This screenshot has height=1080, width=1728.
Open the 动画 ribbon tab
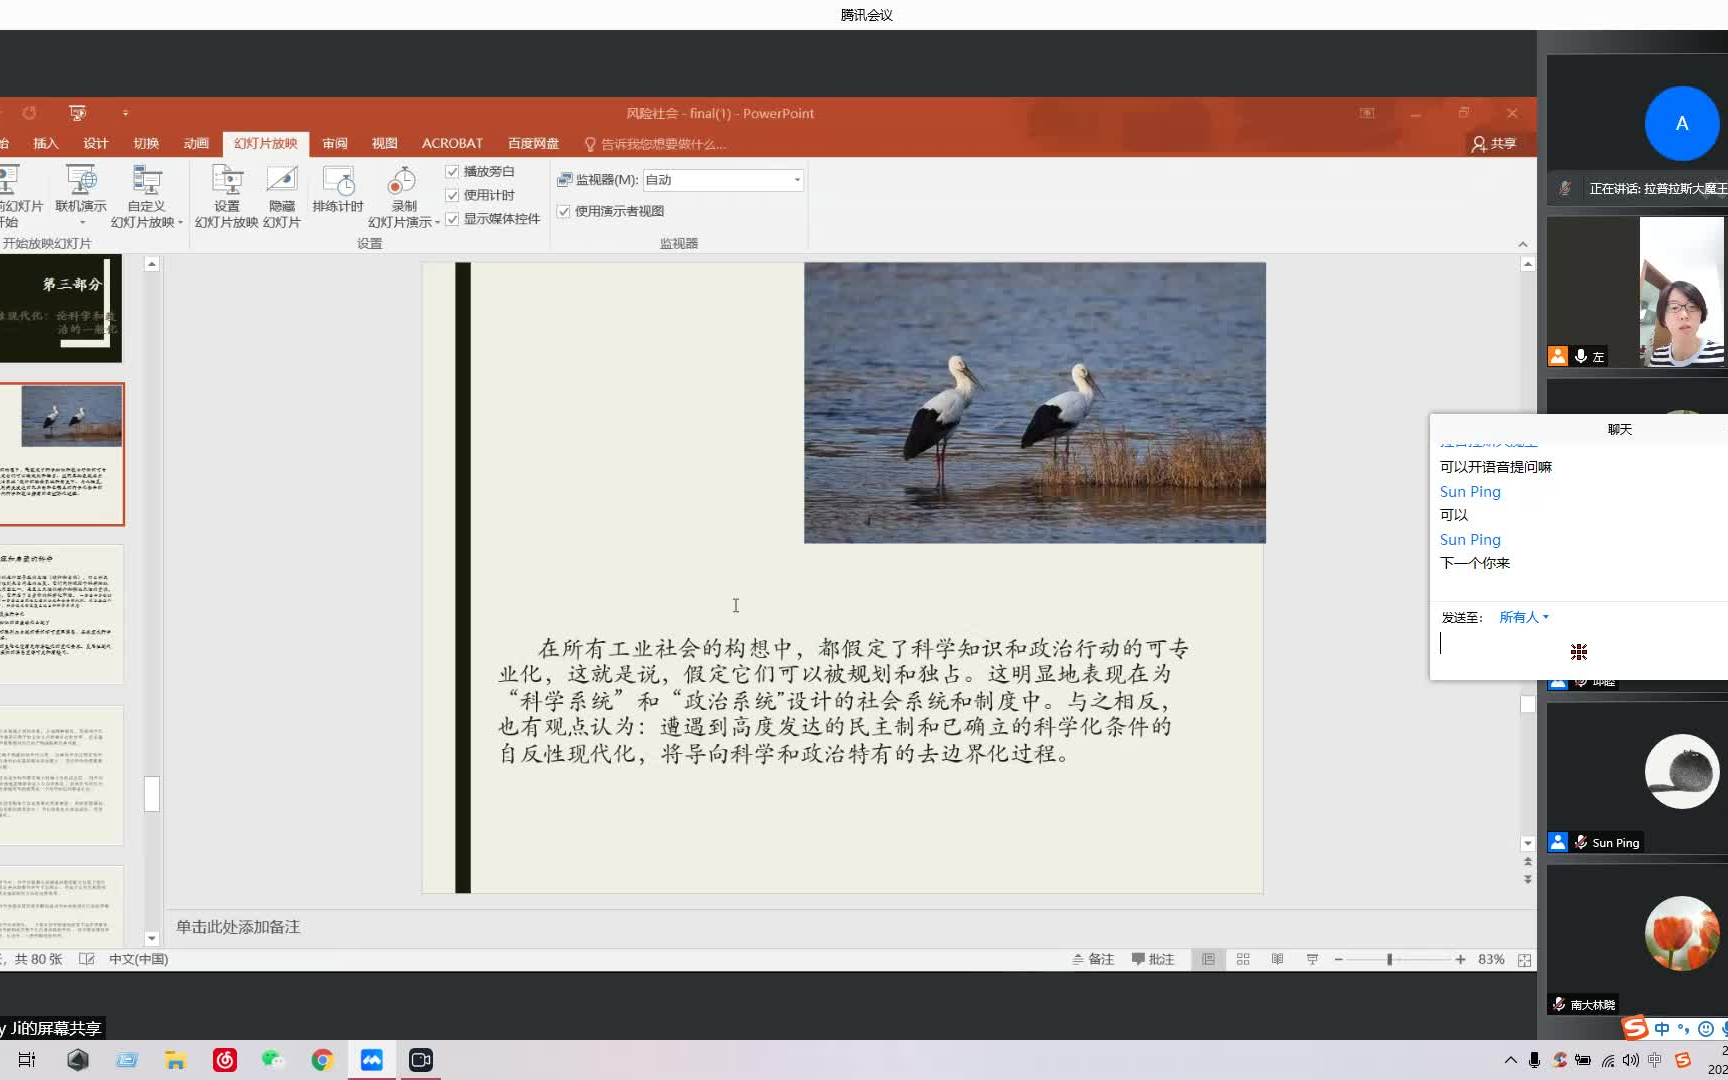tap(196, 144)
